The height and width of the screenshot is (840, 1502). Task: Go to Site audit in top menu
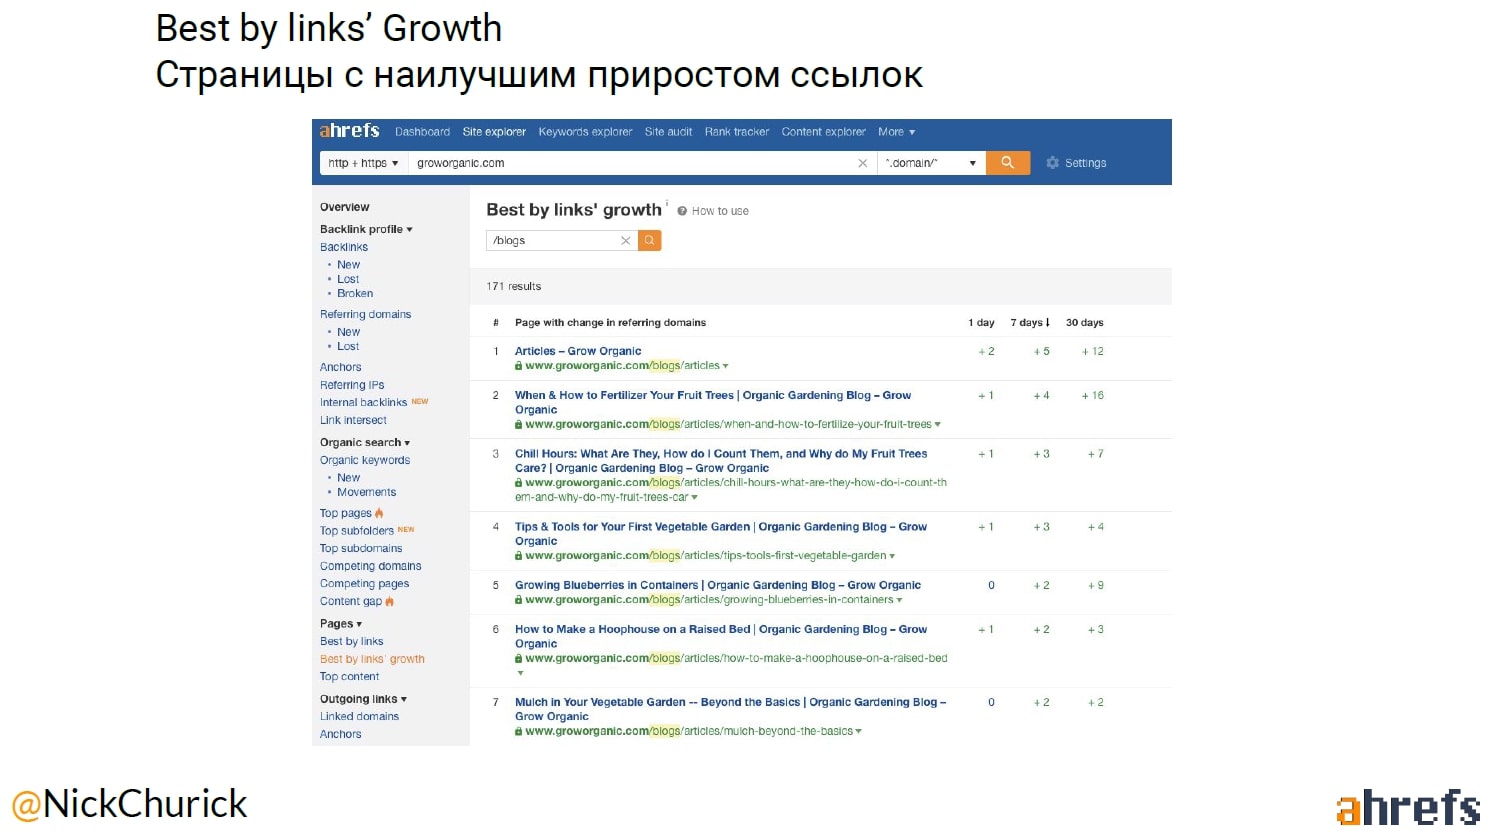(668, 132)
